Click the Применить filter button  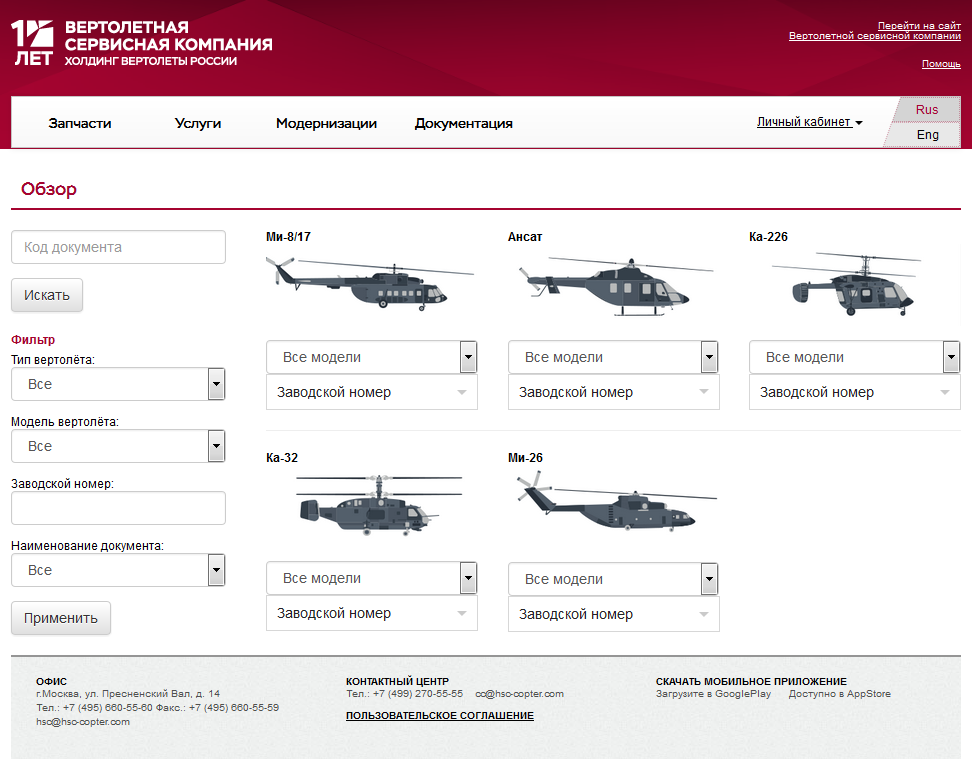point(61,618)
